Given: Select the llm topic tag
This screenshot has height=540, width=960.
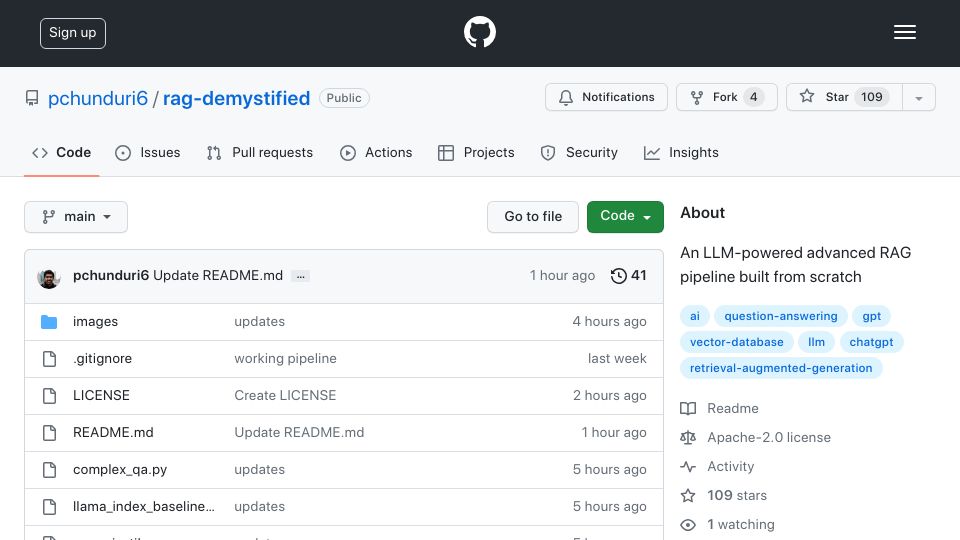Looking at the screenshot, I should coord(816,342).
